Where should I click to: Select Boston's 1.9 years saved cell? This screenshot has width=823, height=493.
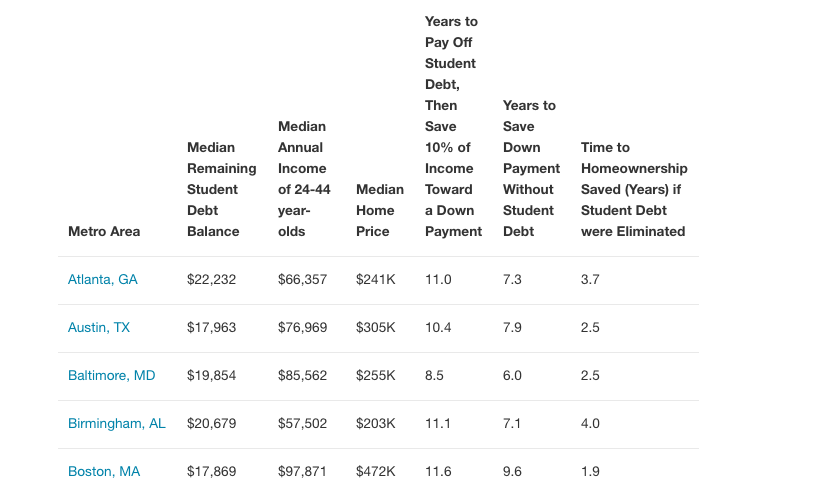click(590, 472)
